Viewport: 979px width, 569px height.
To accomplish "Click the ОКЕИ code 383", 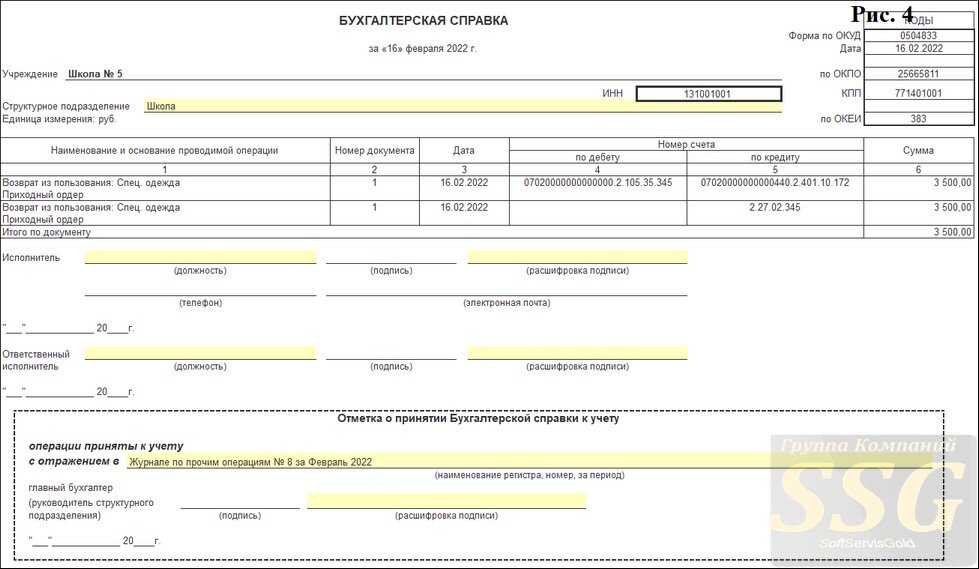I will pos(918,119).
